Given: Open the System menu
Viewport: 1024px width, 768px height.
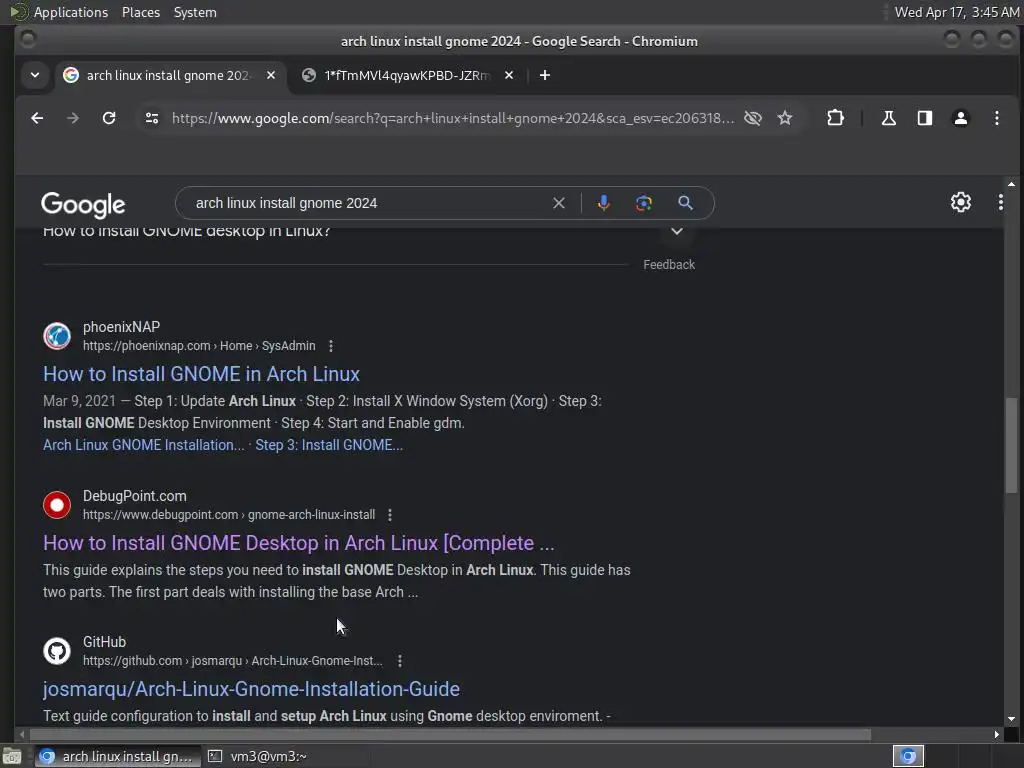Looking at the screenshot, I should [195, 12].
